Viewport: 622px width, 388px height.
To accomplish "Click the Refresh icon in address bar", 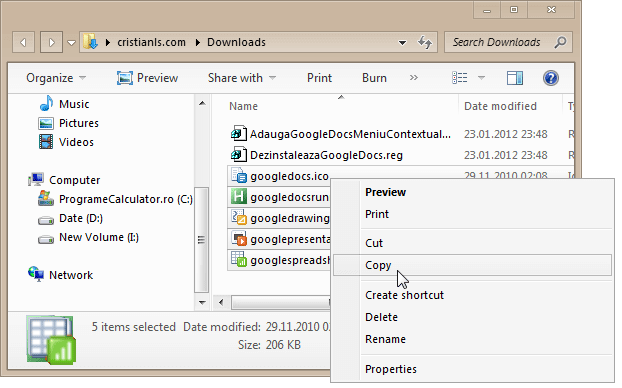I will pos(425,42).
